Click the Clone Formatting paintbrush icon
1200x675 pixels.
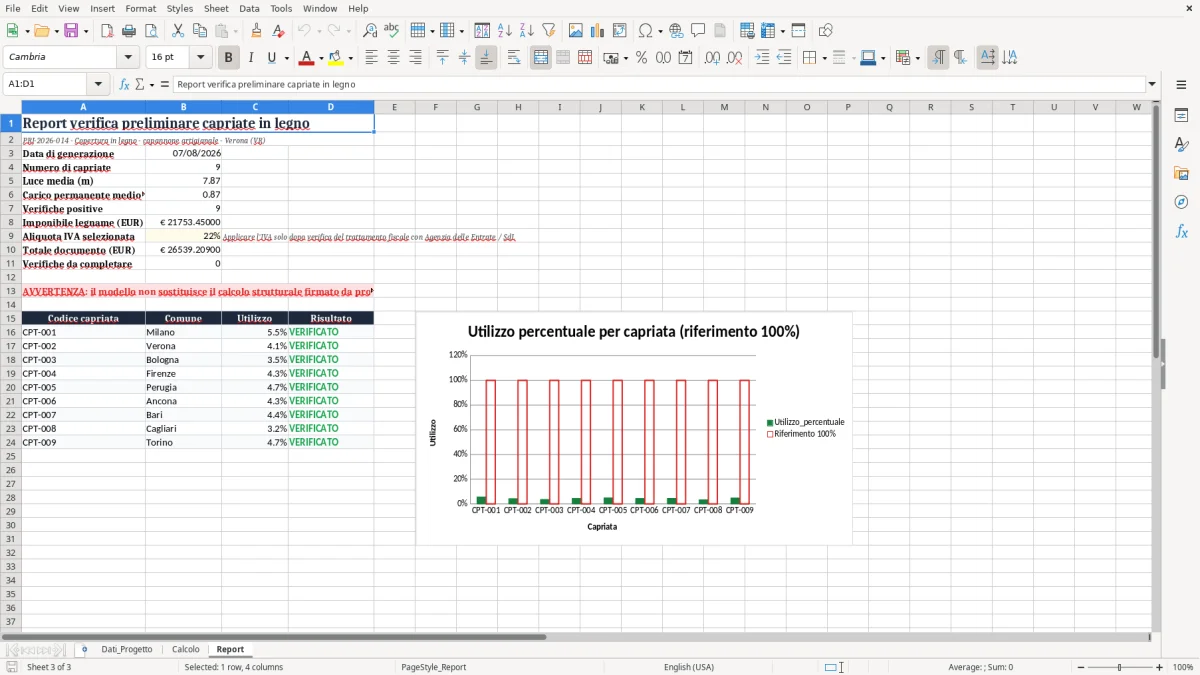click(x=256, y=31)
